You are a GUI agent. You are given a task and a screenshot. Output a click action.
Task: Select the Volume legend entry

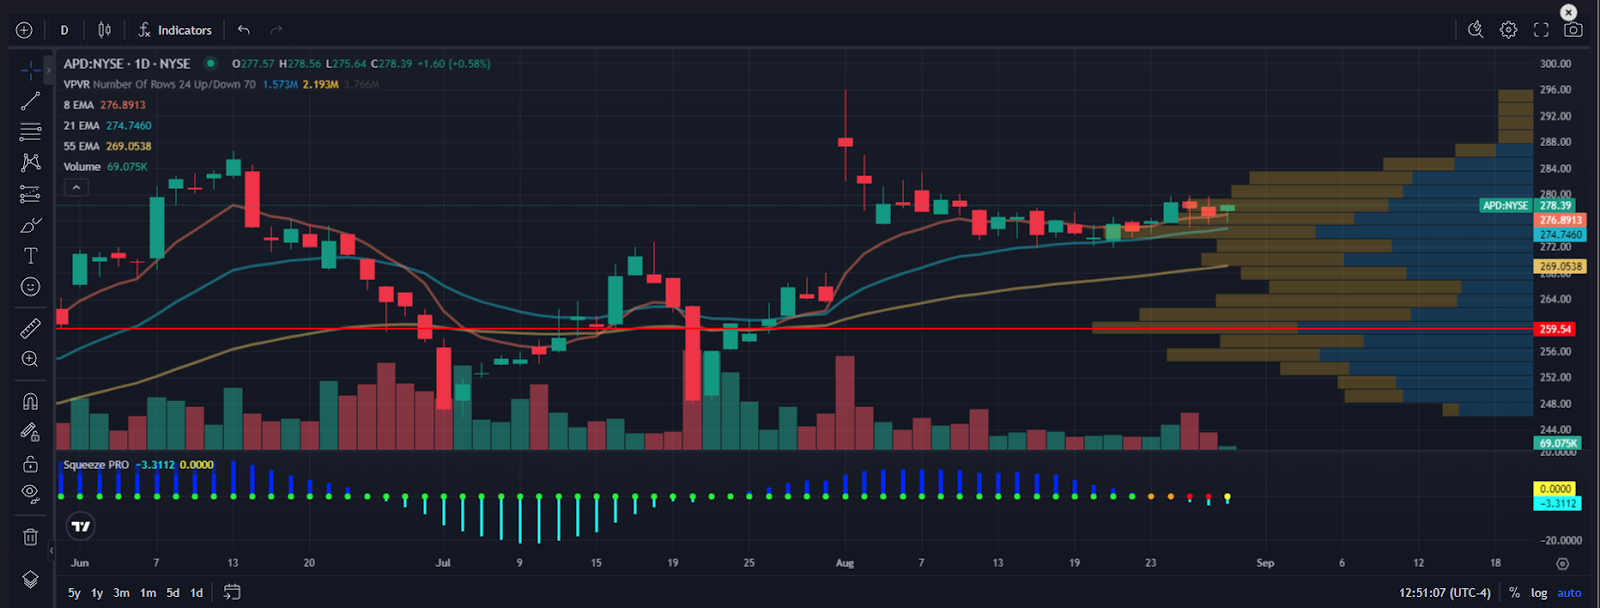pos(82,166)
